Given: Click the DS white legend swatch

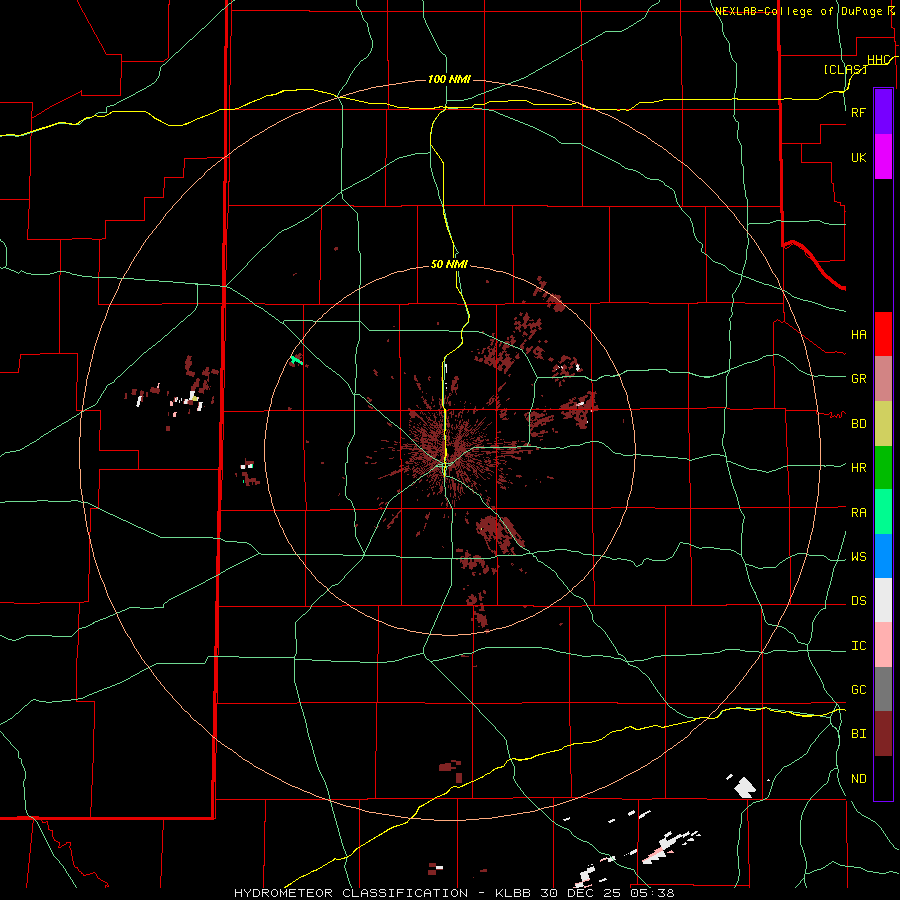Looking at the screenshot, I should click(x=883, y=600).
